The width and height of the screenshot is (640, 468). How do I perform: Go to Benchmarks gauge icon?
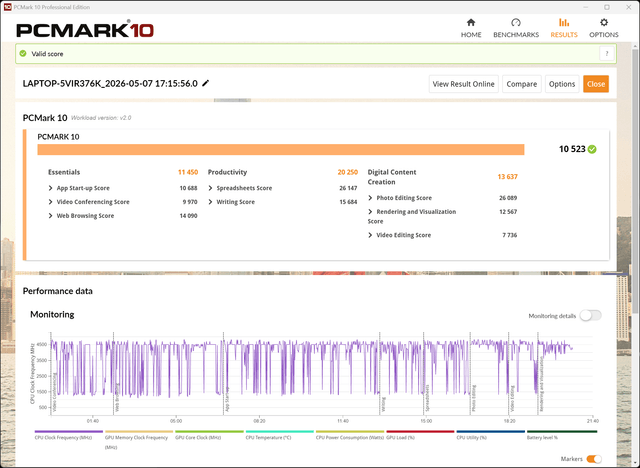[x=516, y=22]
